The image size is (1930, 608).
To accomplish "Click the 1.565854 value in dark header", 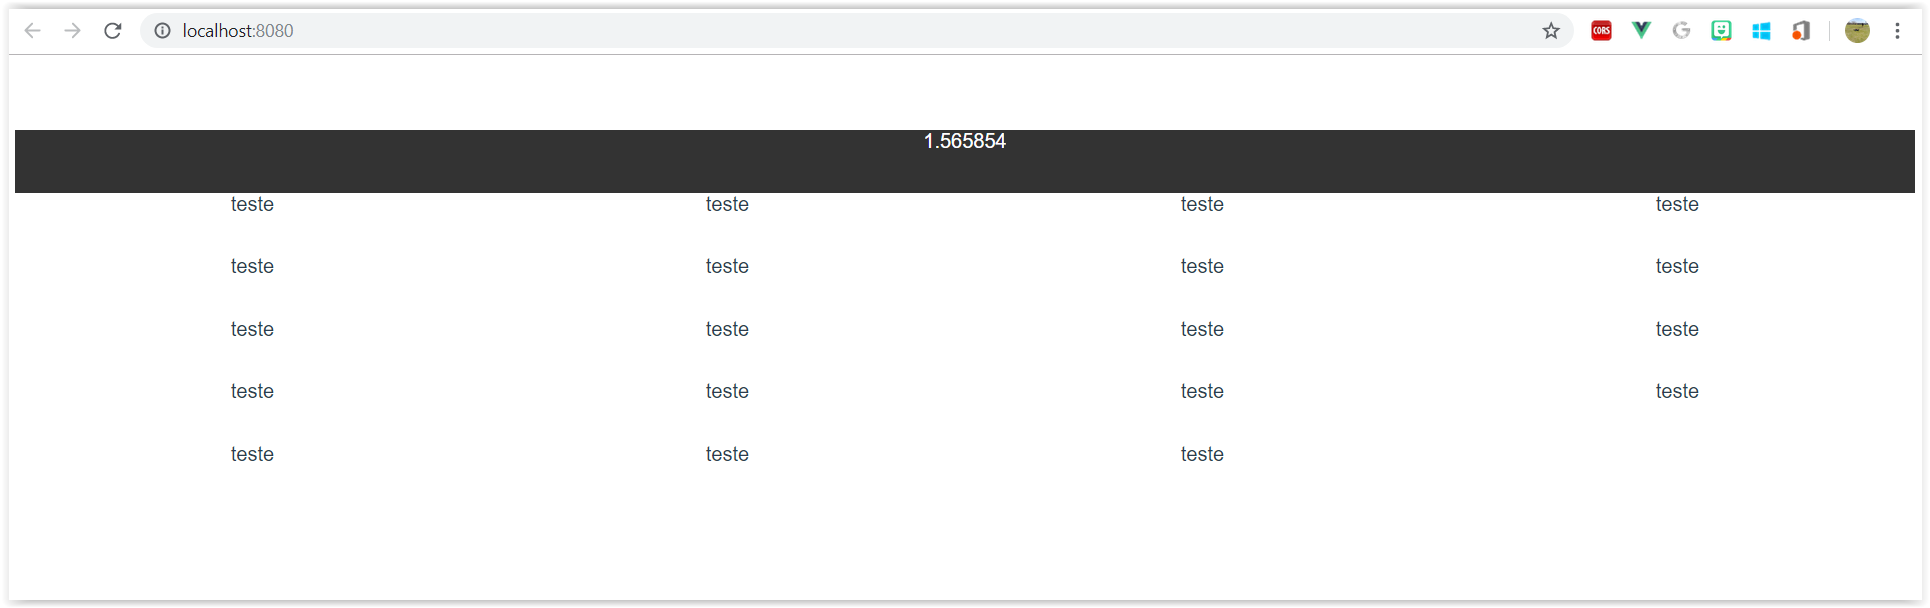I will (x=965, y=141).
